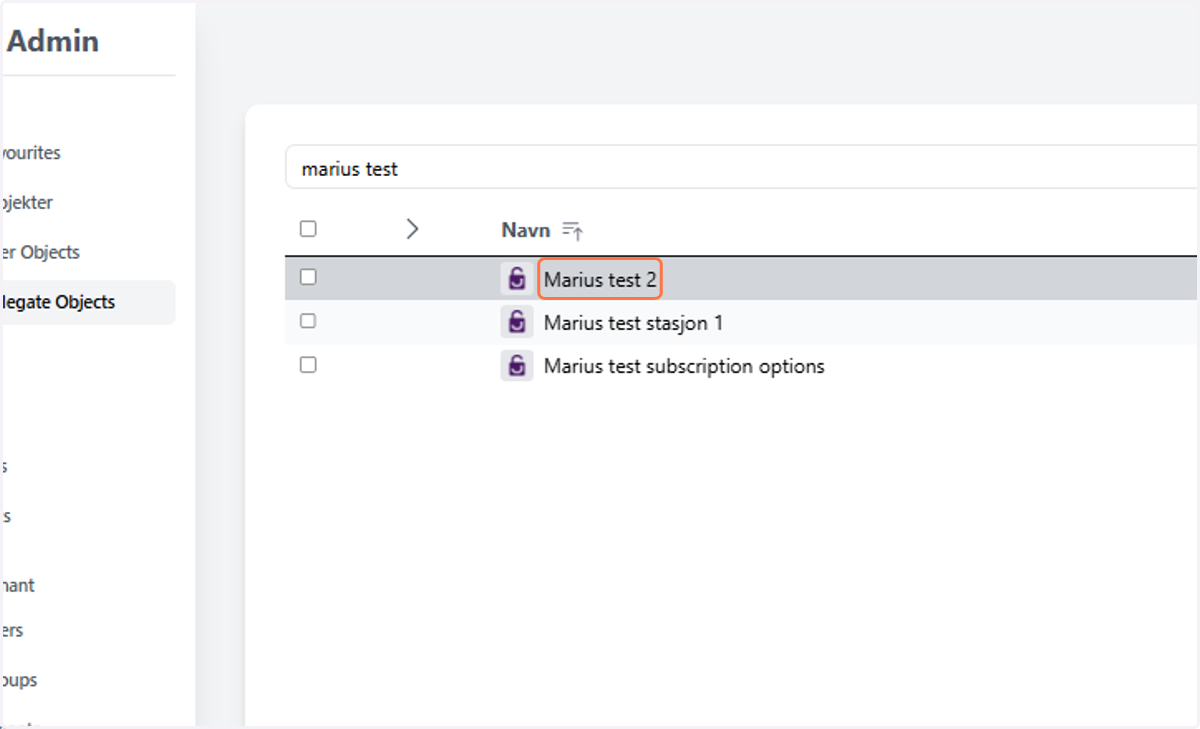Click the Navn column header
Viewport: 1200px width, 729px height.
pos(526,230)
